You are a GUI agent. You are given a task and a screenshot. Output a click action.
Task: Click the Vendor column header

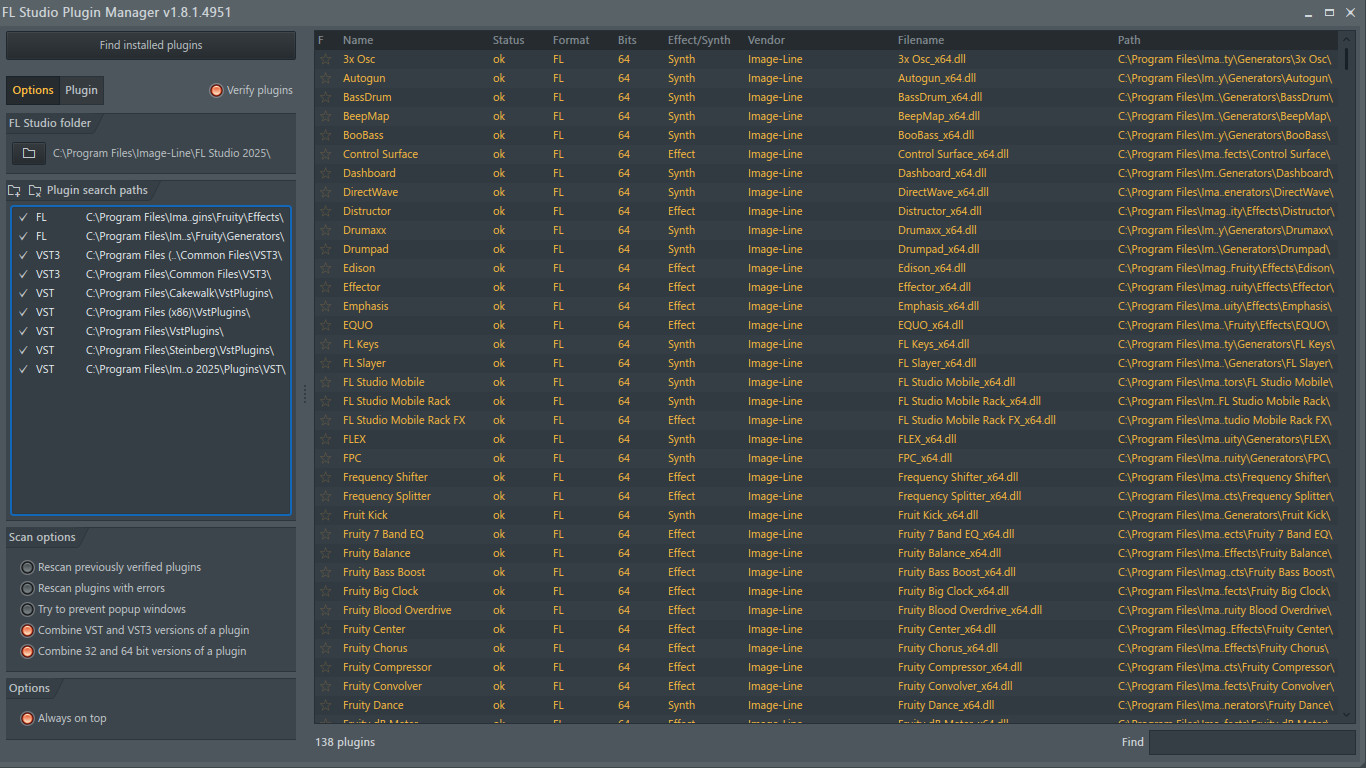pos(766,40)
